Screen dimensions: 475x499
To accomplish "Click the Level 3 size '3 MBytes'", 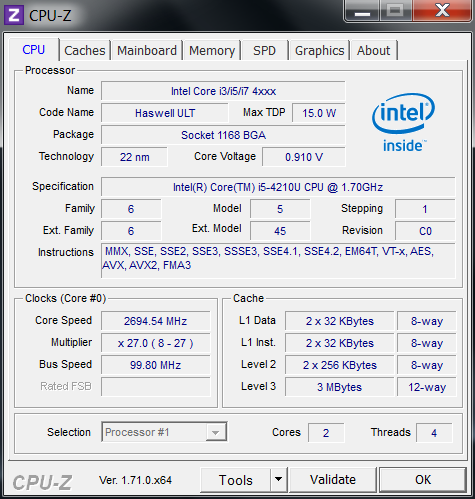I will (340, 387).
